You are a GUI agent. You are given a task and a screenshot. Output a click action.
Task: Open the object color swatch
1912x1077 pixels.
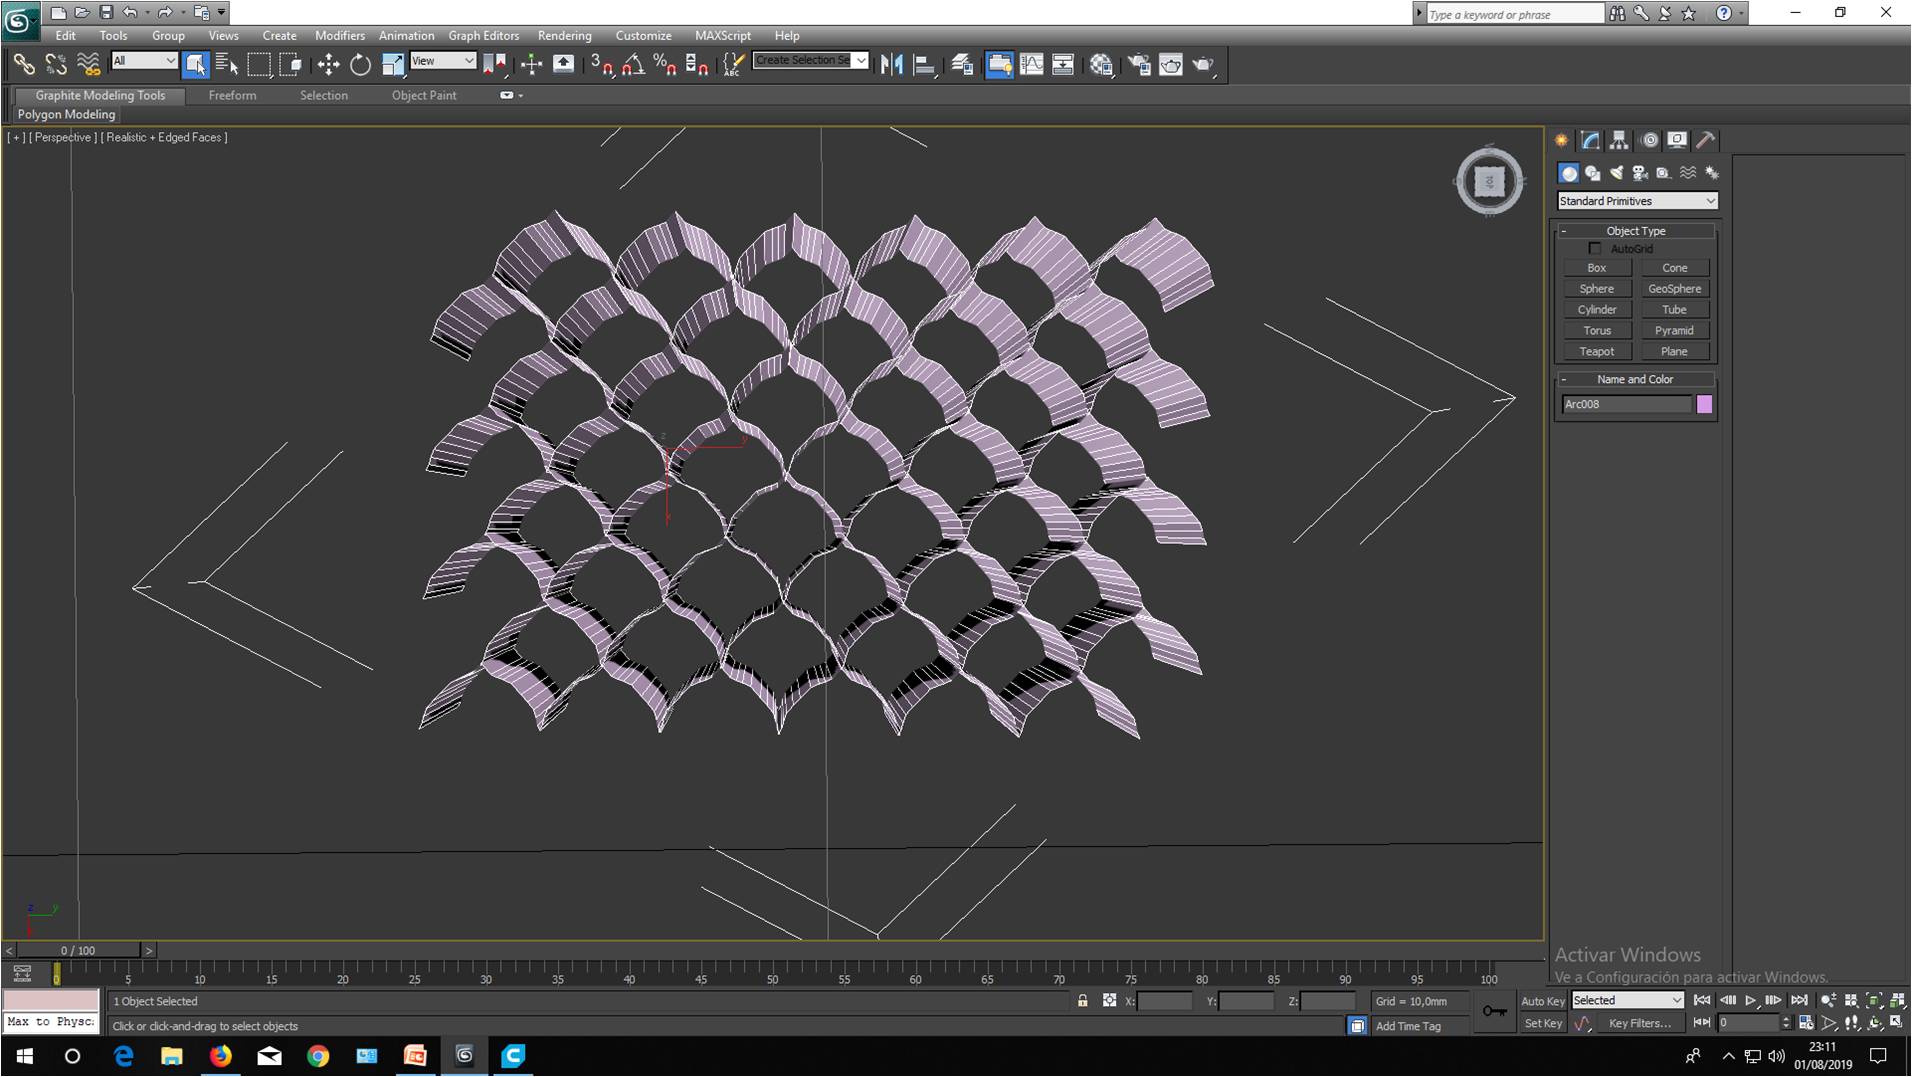(x=1704, y=404)
